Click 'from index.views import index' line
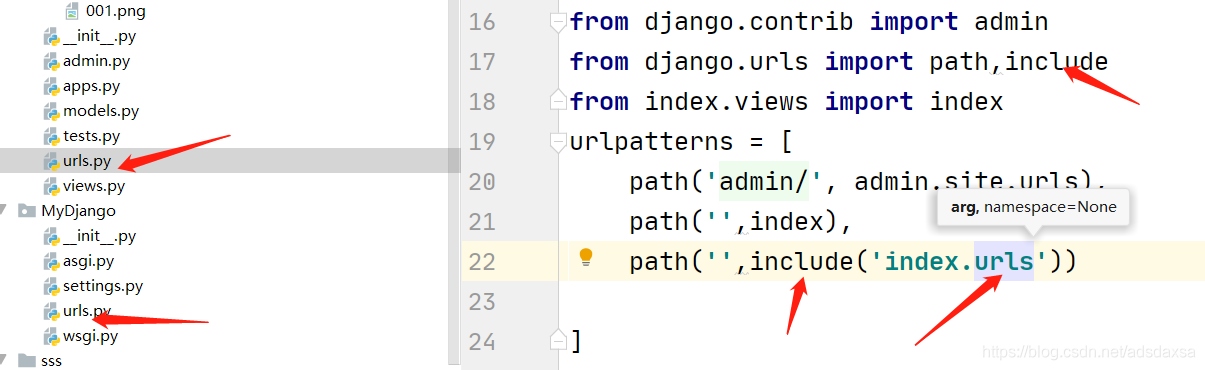The image size is (1205, 370). (x=786, y=102)
